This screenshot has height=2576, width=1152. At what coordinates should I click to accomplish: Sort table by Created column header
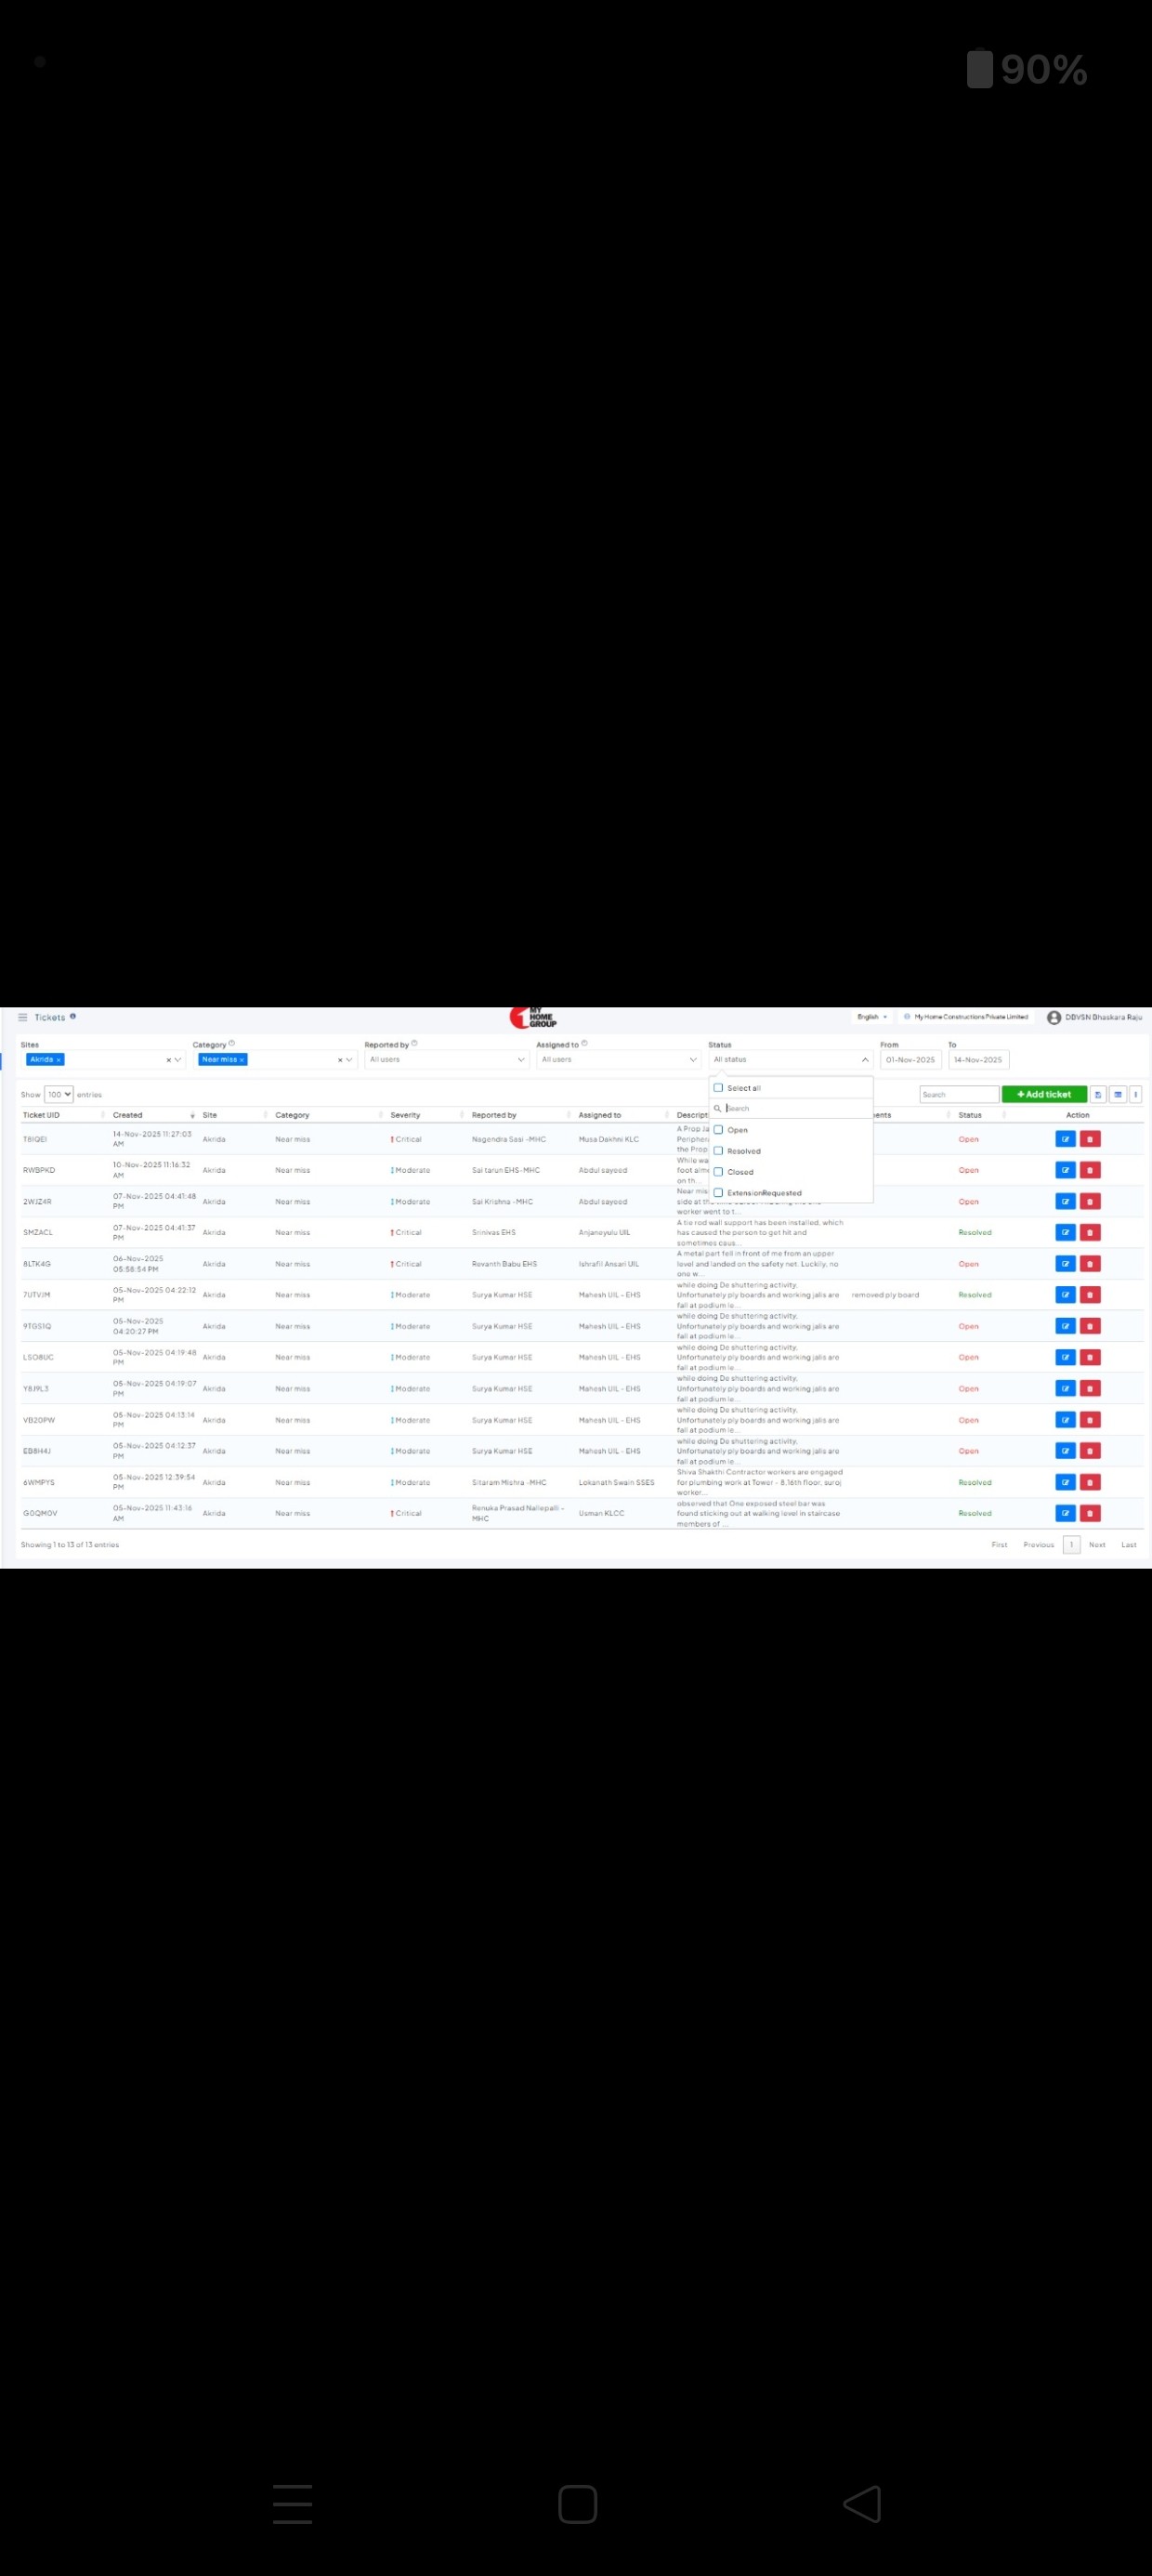coord(128,1115)
